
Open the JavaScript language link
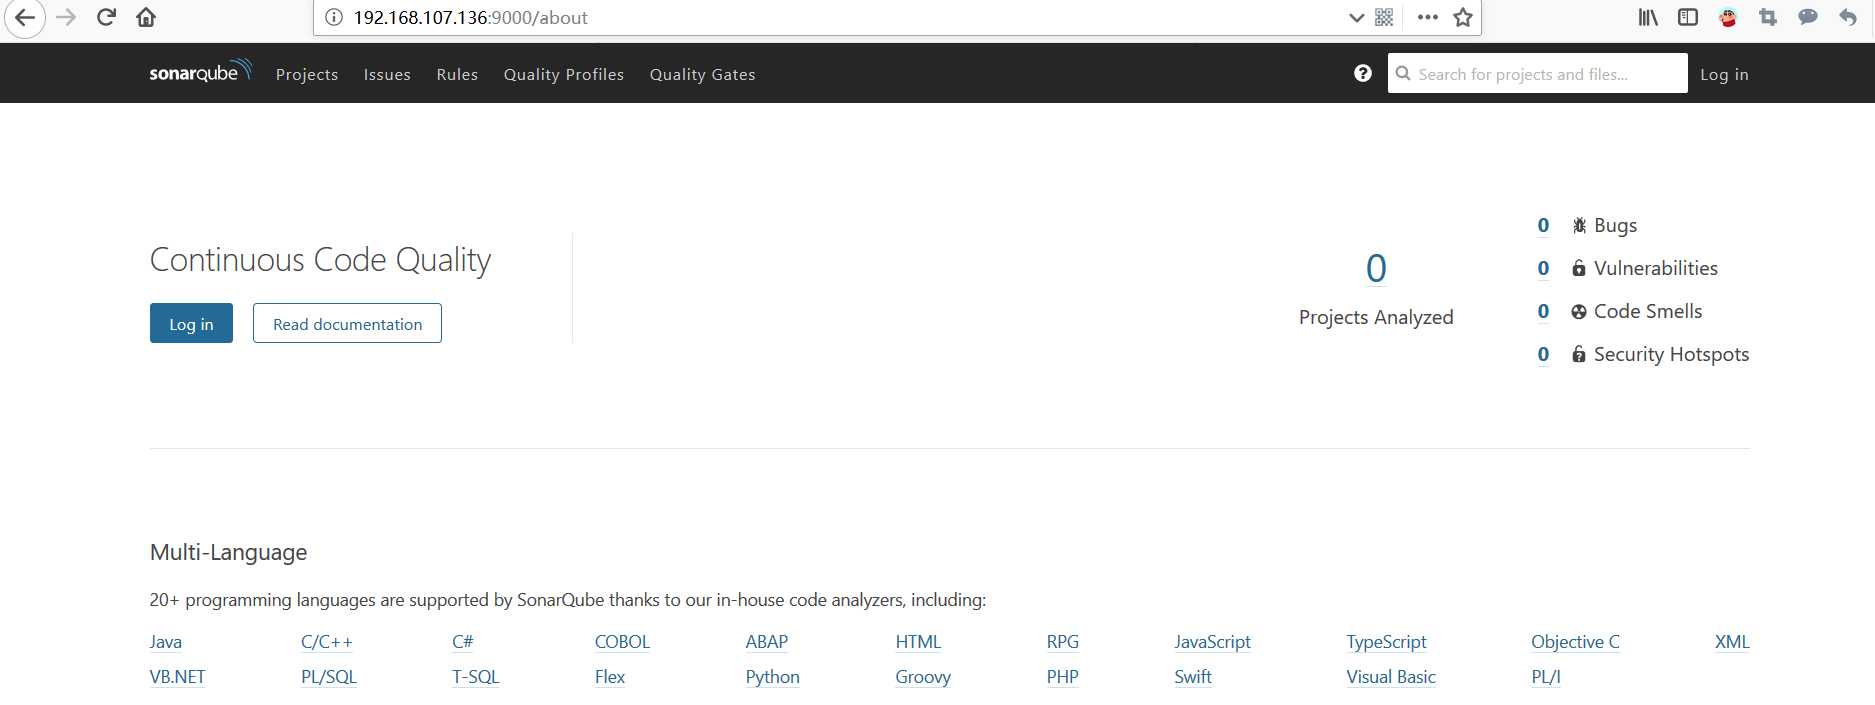(1213, 642)
